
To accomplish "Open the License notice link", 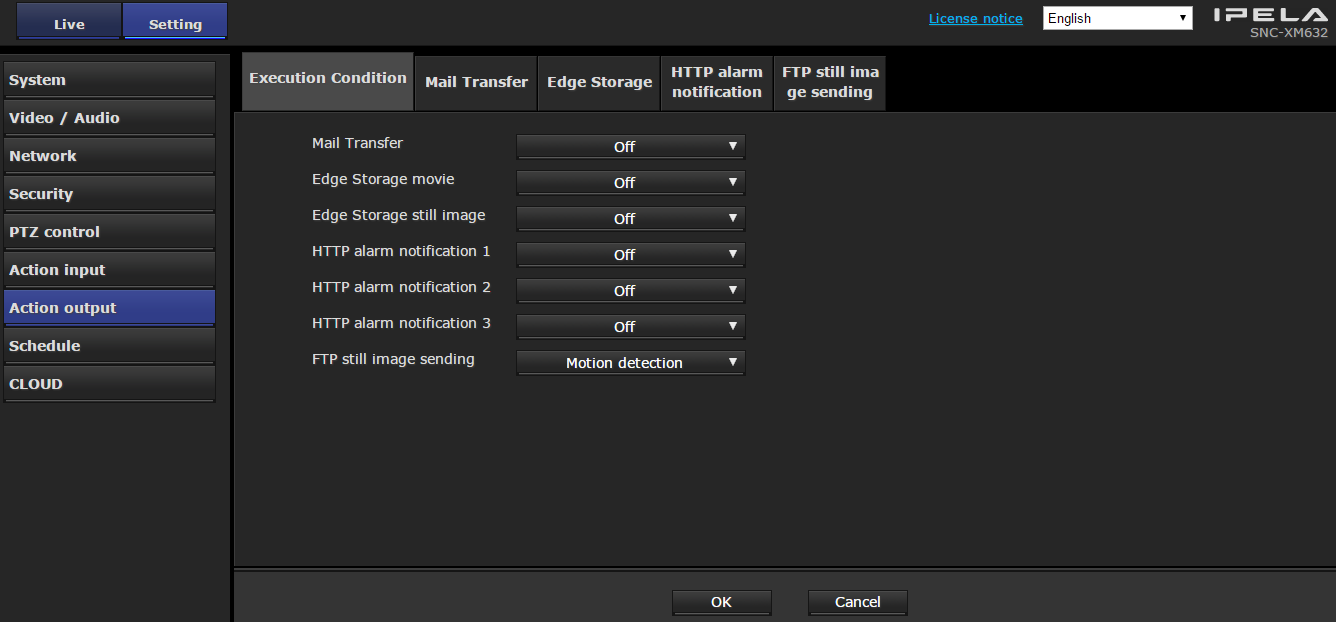I will coord(975,19).
